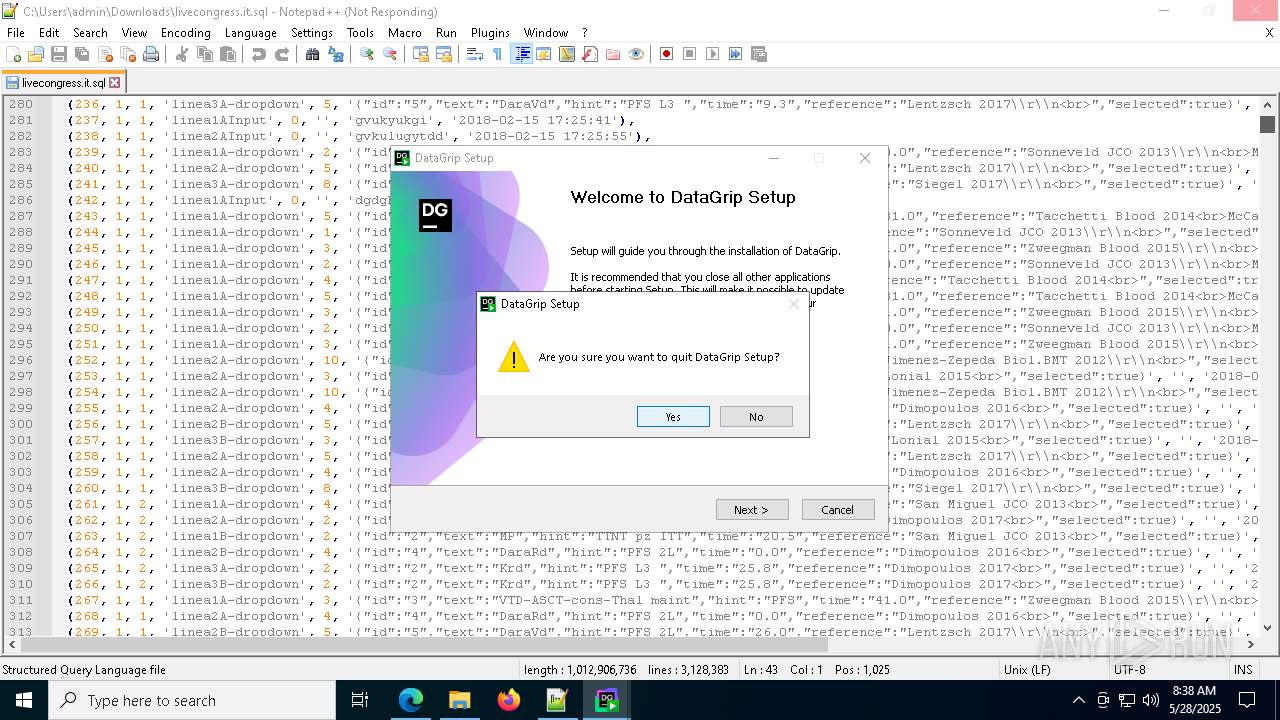The image size is (1280, 720).
Task: Click the Close document toolbar icon
Action: 105,54
